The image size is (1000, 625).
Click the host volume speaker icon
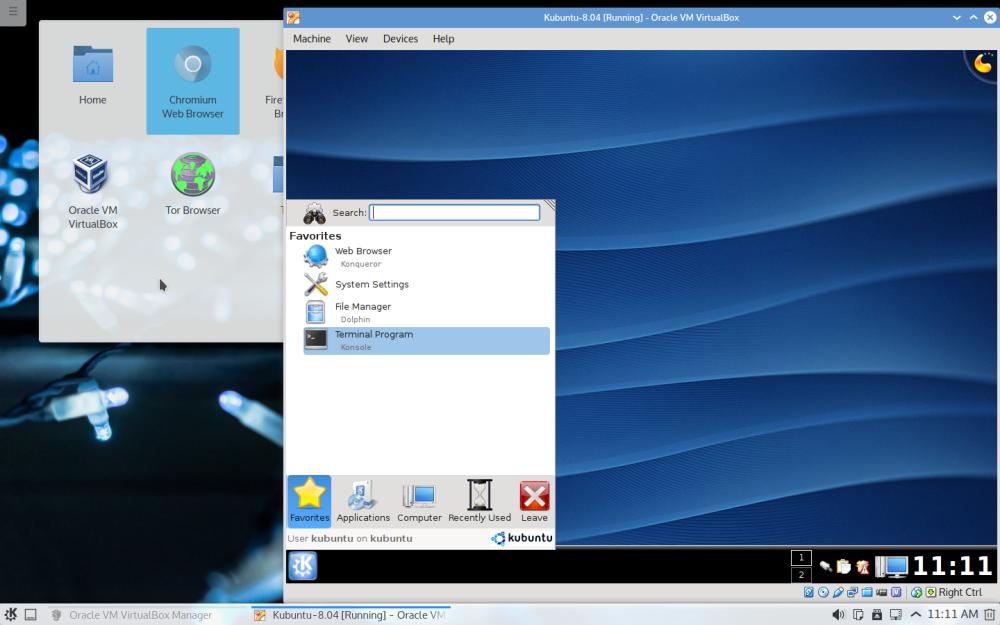pyautogui.click(x=838, y=614)
